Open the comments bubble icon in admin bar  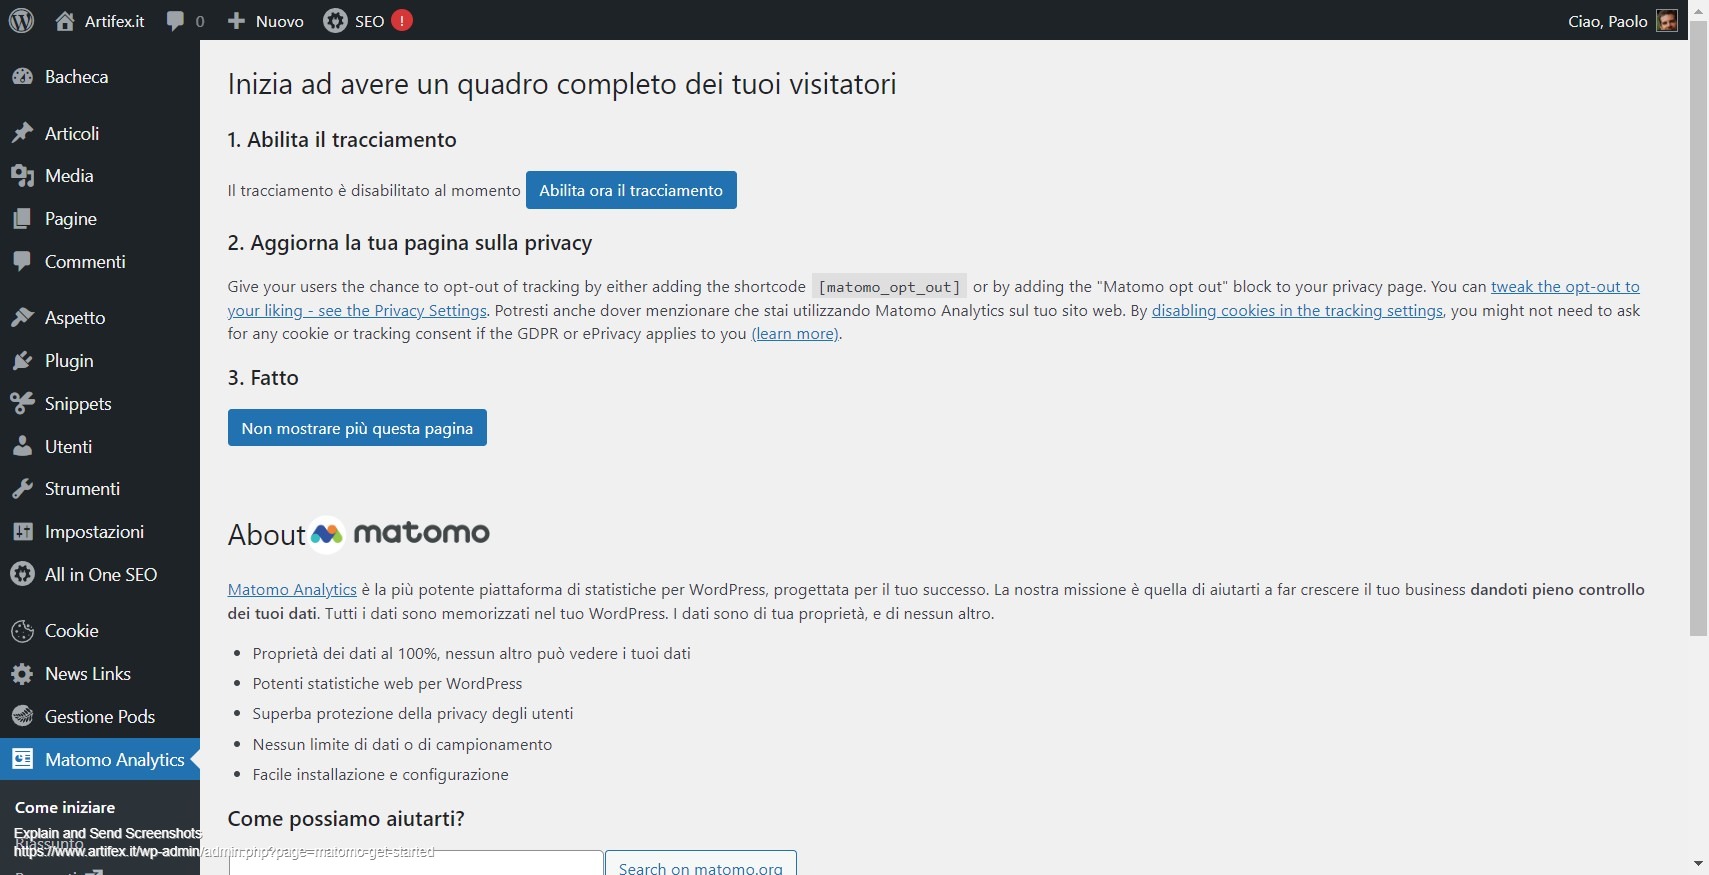[175, 21]
